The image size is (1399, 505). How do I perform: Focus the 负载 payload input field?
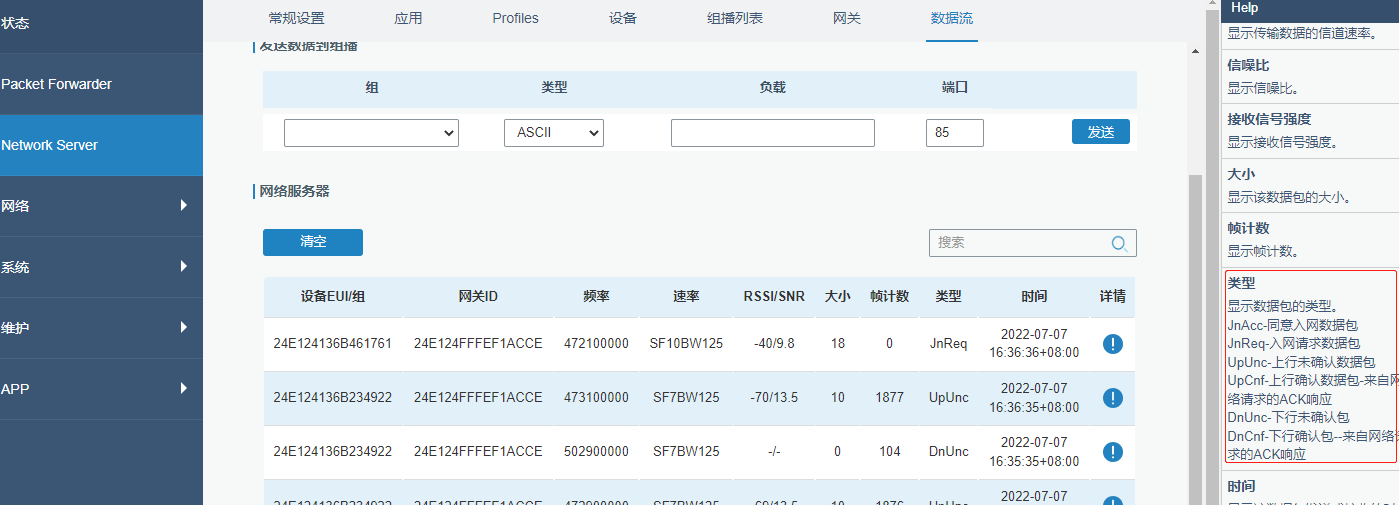tap(773, 133)
